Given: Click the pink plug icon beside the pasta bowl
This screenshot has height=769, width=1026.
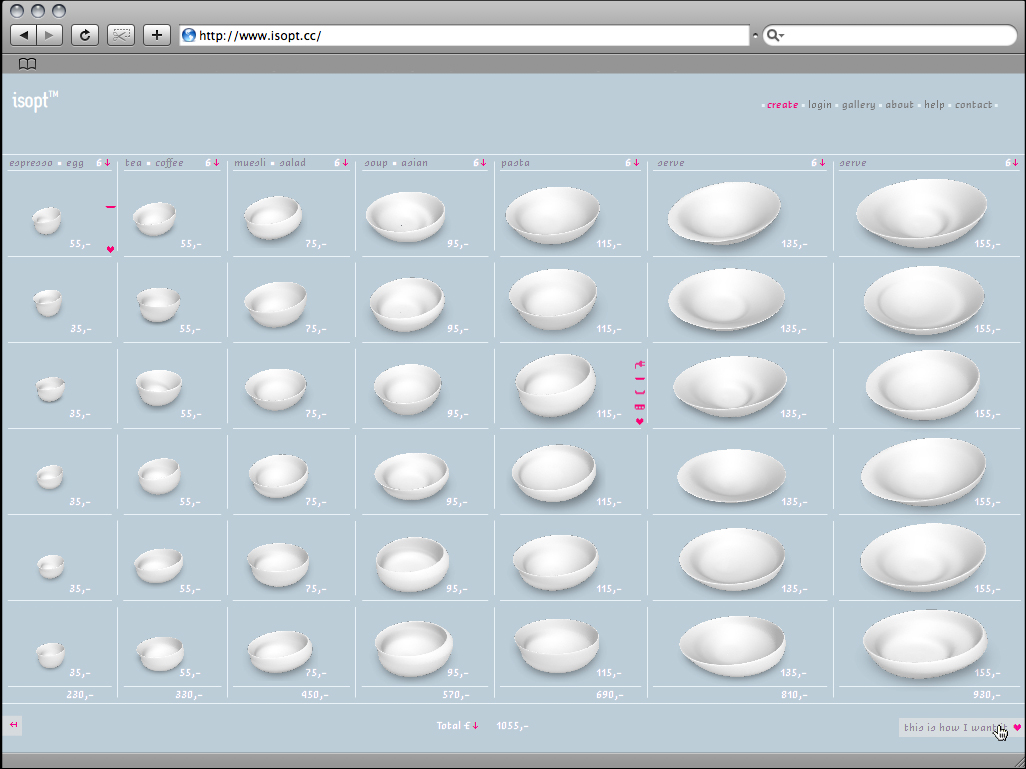Looking at the screenshot, I should [640, 364].
